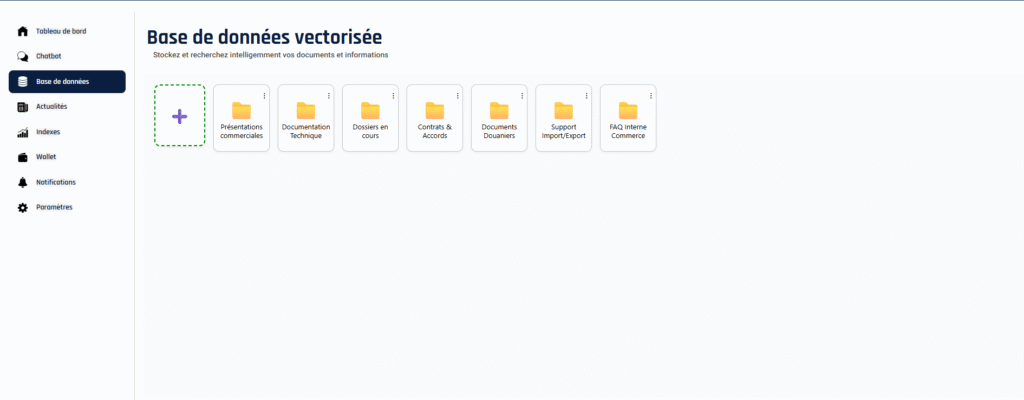Open the Dossiers en cours folder icon

370,110
